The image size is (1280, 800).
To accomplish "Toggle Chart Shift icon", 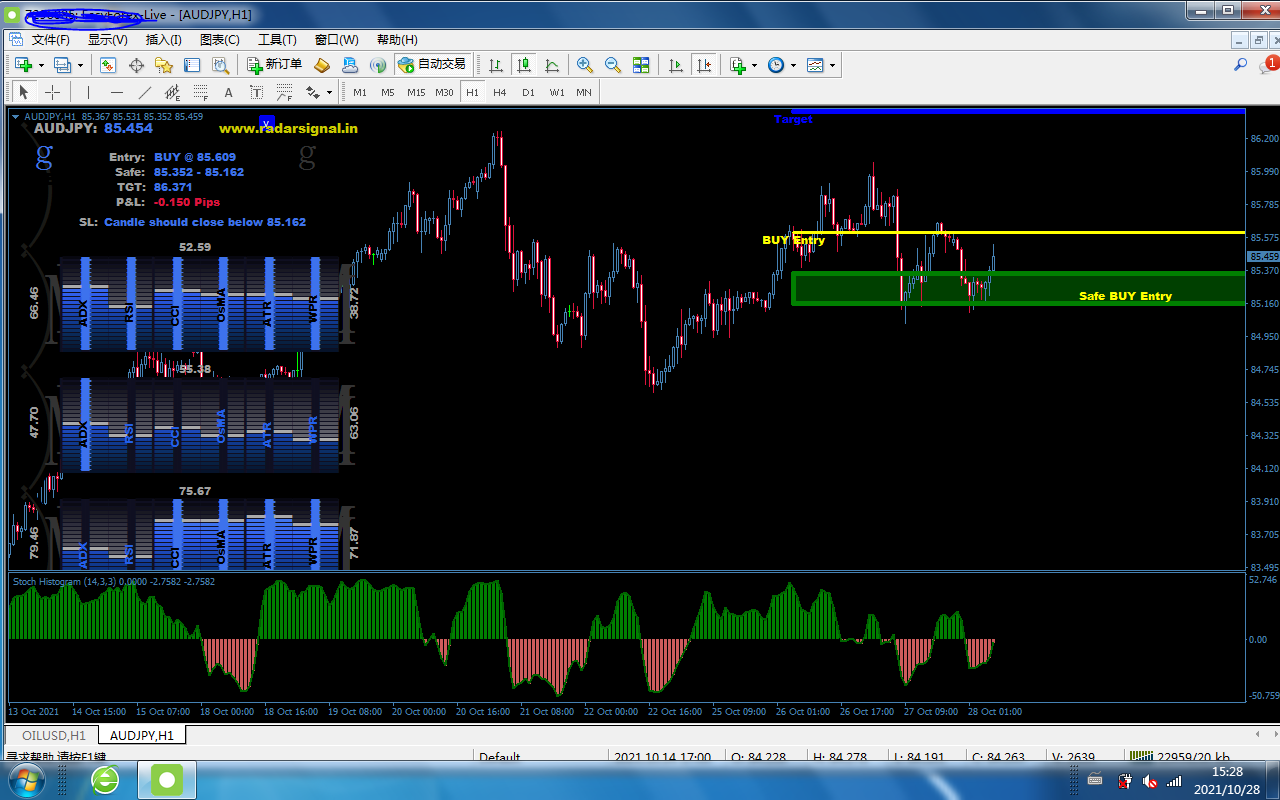I will click(704, 65).
